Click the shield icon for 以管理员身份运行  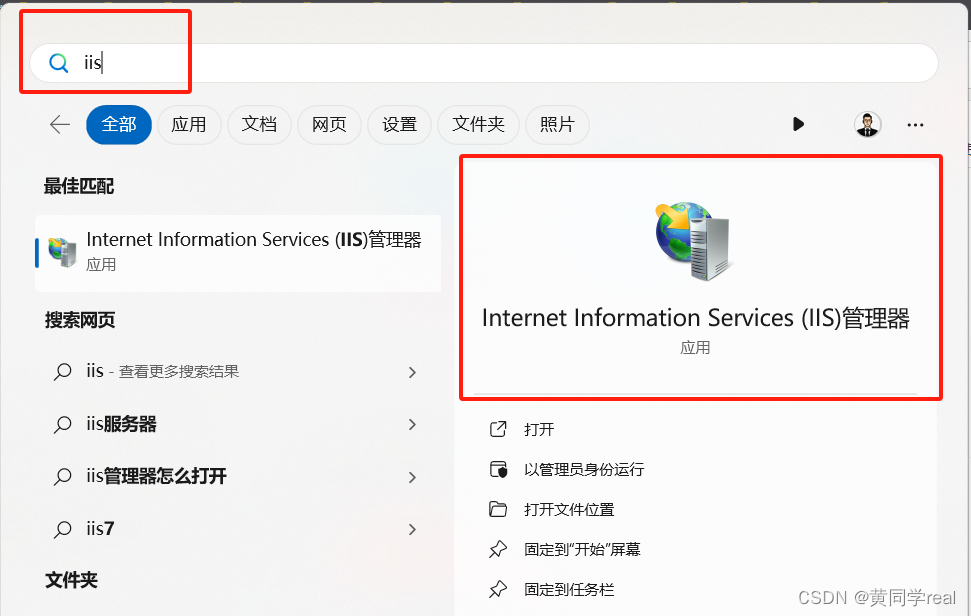[498, 467]
